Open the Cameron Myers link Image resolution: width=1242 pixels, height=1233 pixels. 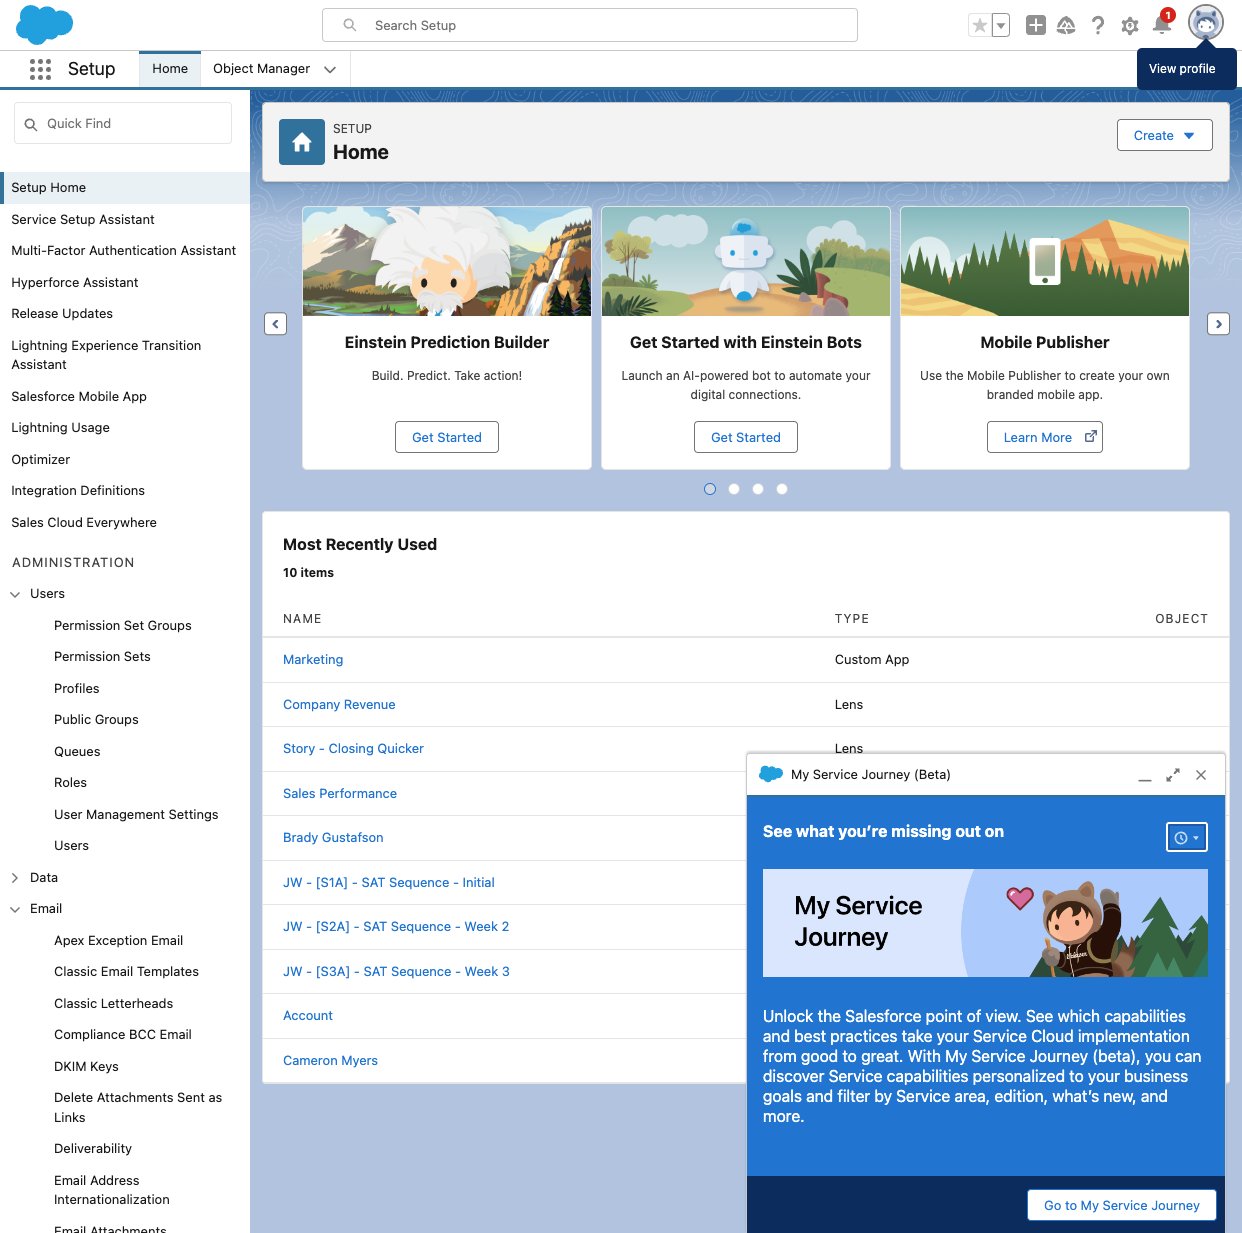coord(330,1061)
